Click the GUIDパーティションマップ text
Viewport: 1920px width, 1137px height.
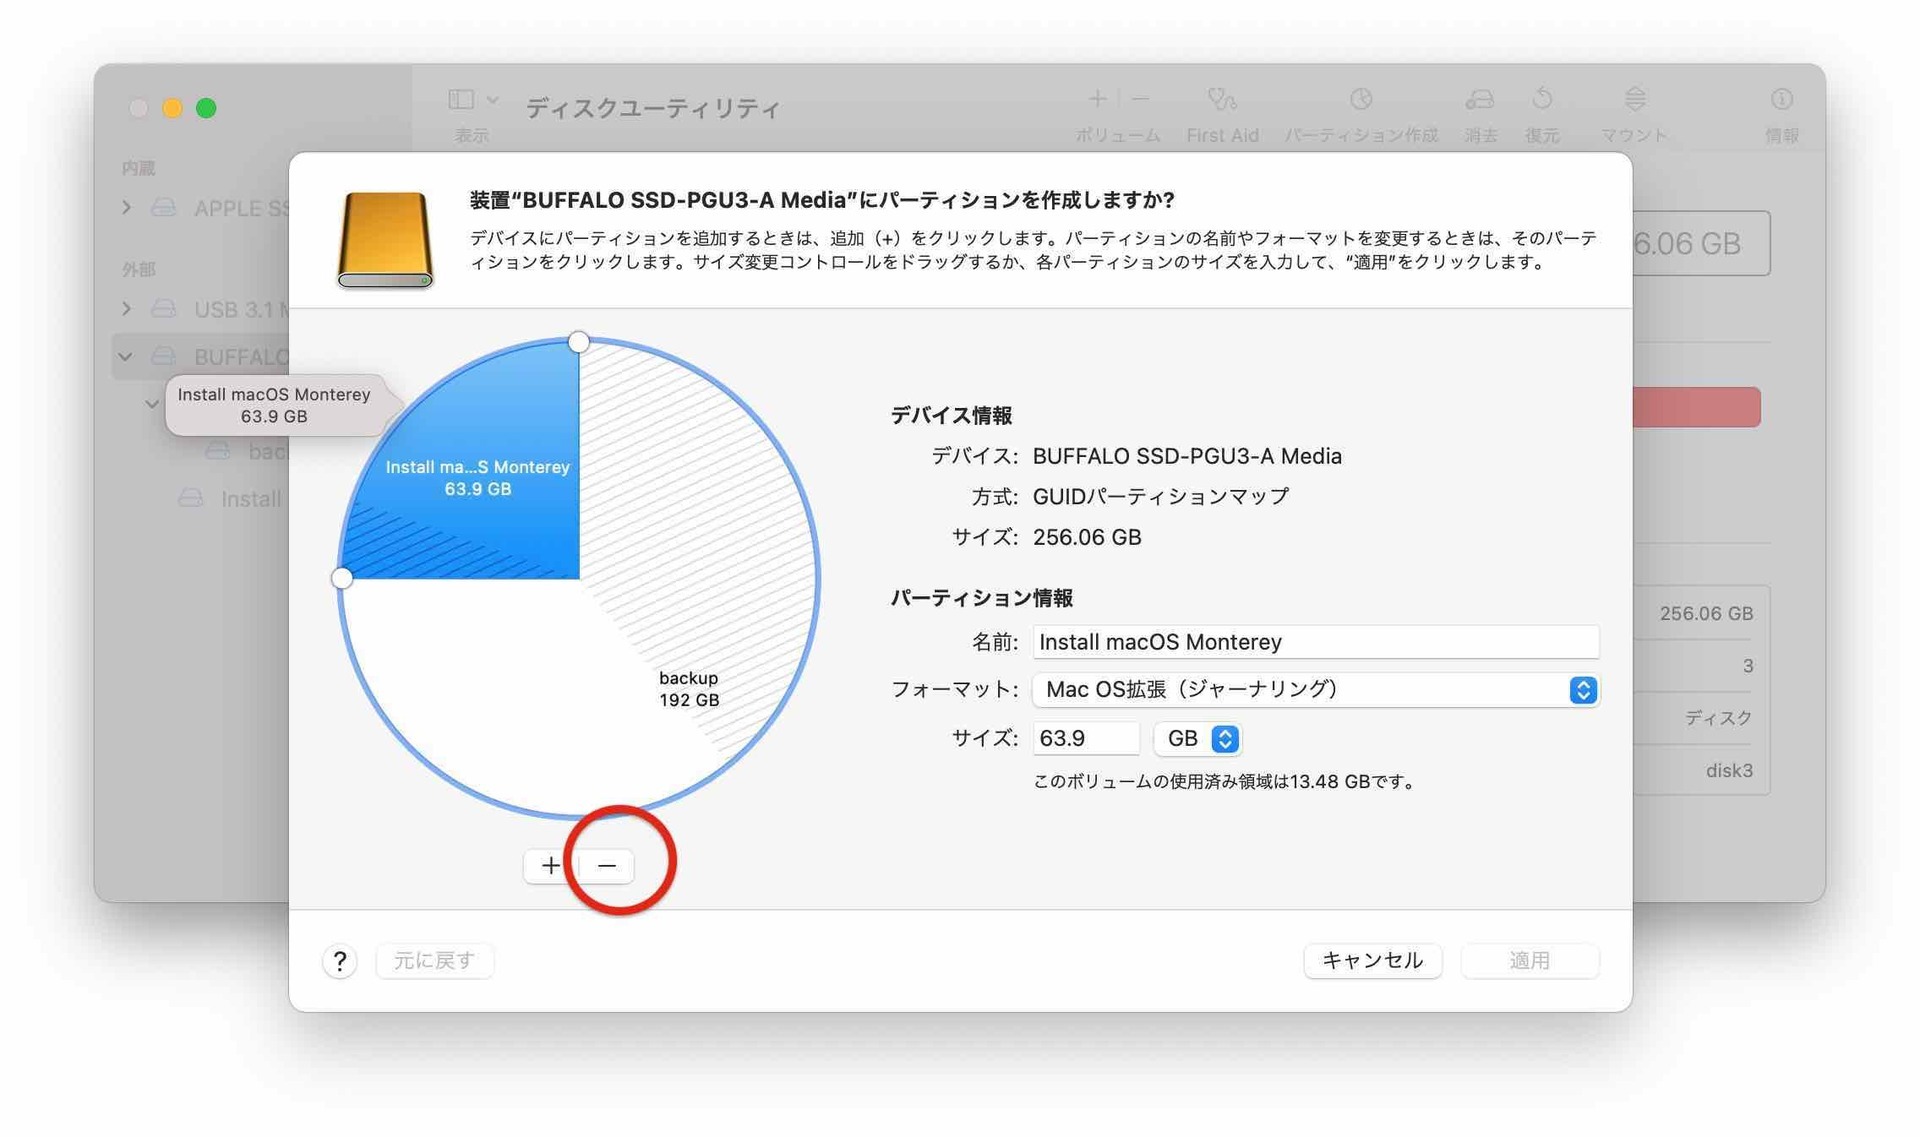coord(1160,497)
